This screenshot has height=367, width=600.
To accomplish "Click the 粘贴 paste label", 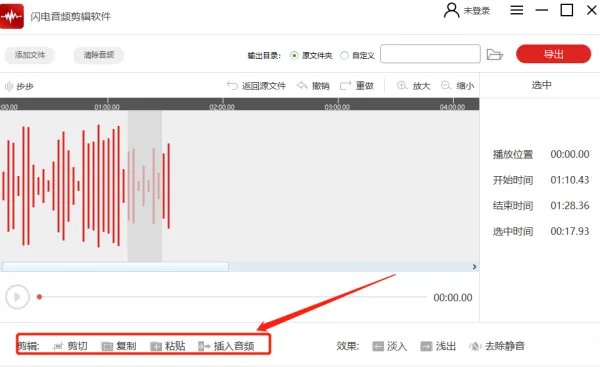I will tap(175, 346).
